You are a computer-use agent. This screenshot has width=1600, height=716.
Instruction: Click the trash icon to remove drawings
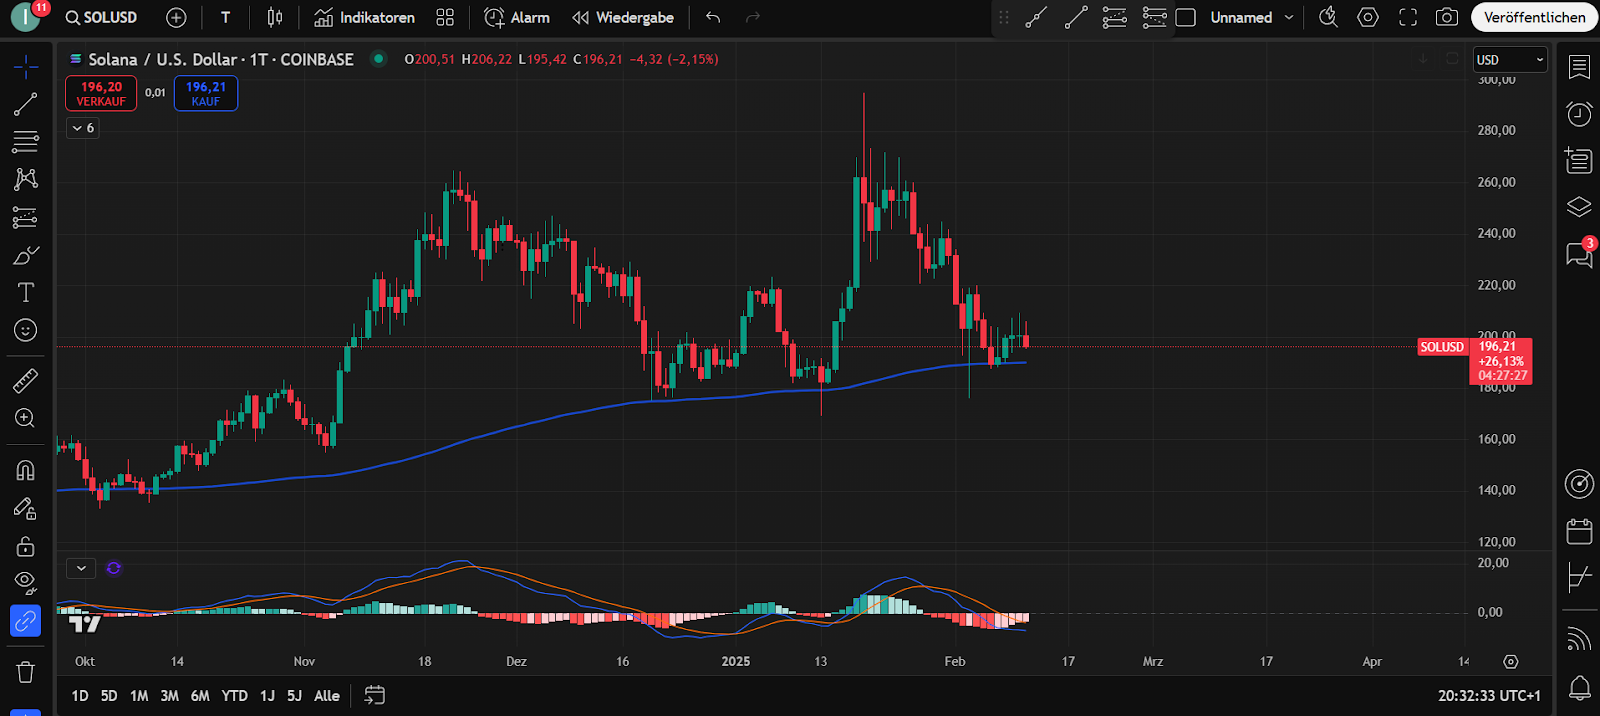click(x=25, y=672)
